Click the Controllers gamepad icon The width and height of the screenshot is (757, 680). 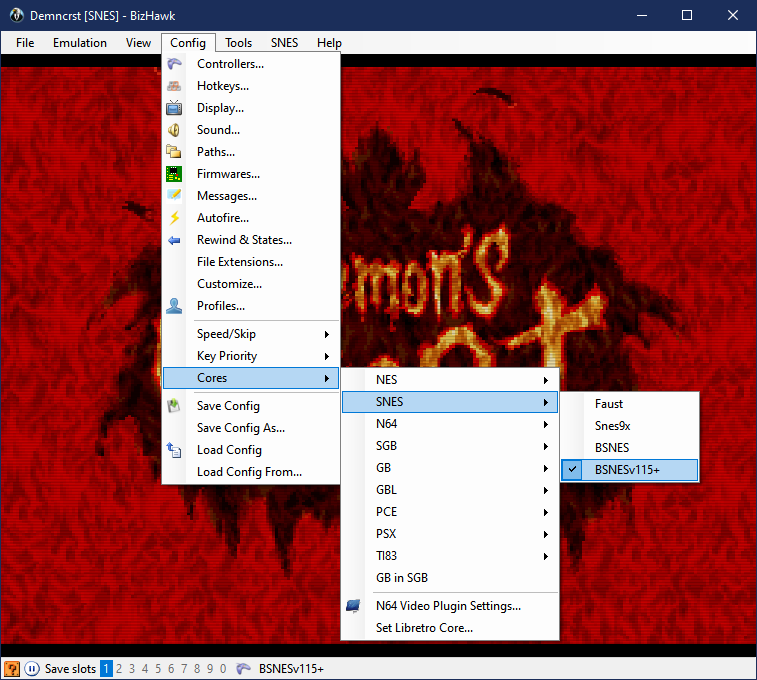click(175, 64)
